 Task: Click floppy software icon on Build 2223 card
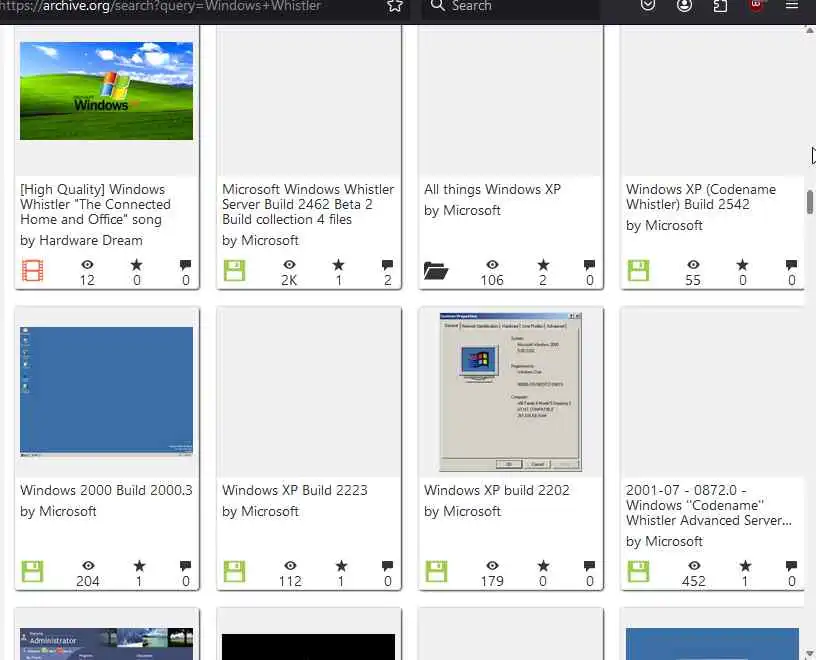coord(234,572)
